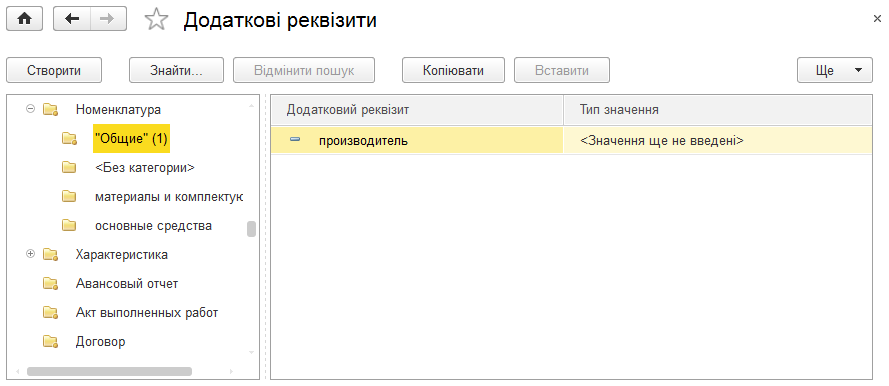Click the Номенклатура folder icon

(51, 109)
